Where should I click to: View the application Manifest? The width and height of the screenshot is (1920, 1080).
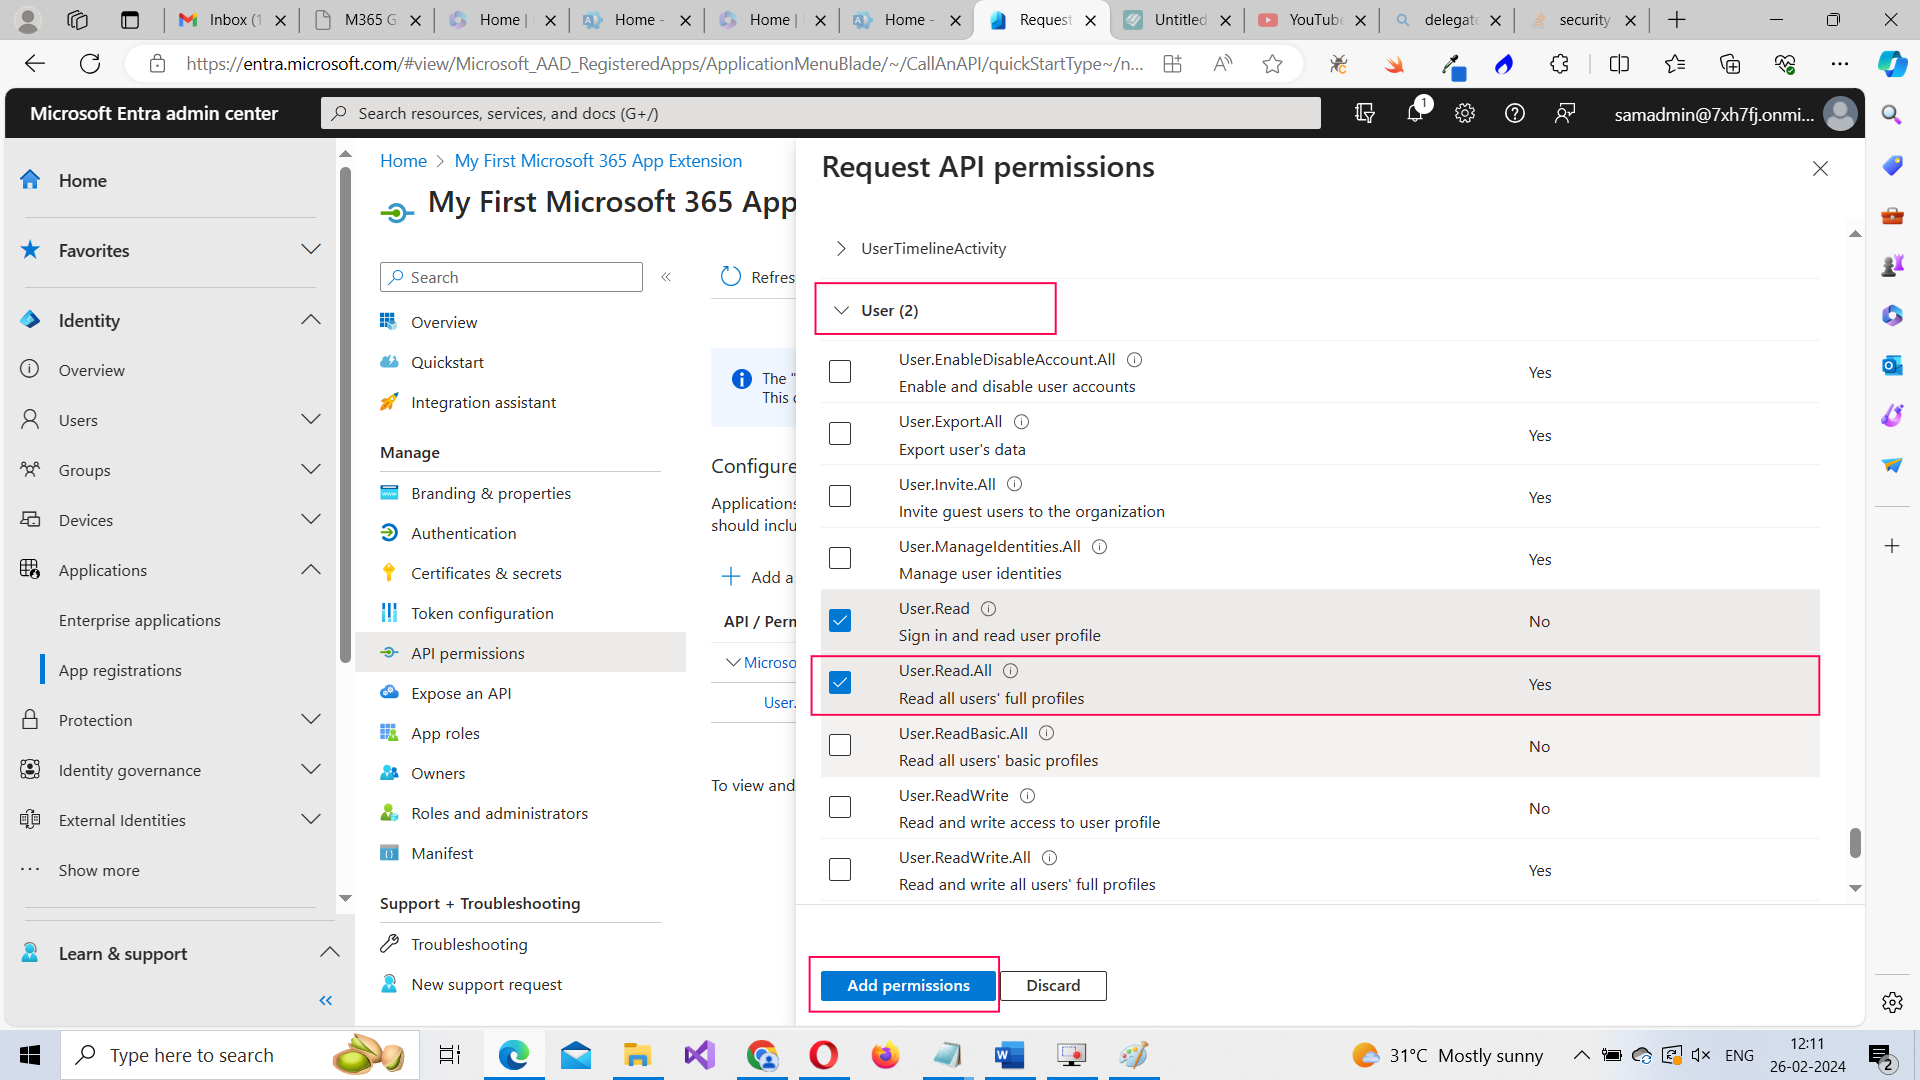pyautogui.click(x=442, y=852)
